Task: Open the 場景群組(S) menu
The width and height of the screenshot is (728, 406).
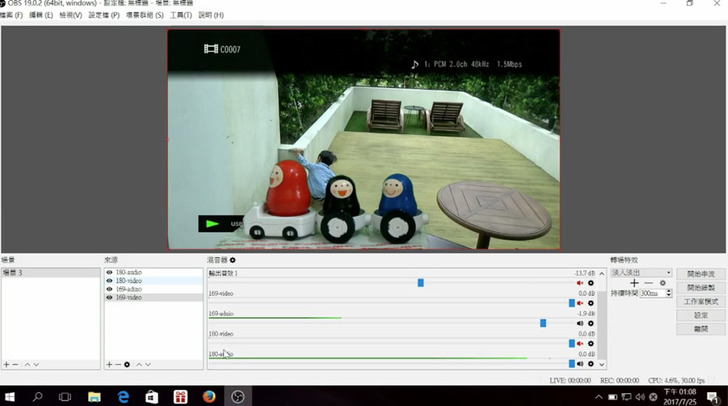Action: coord(145,15)
